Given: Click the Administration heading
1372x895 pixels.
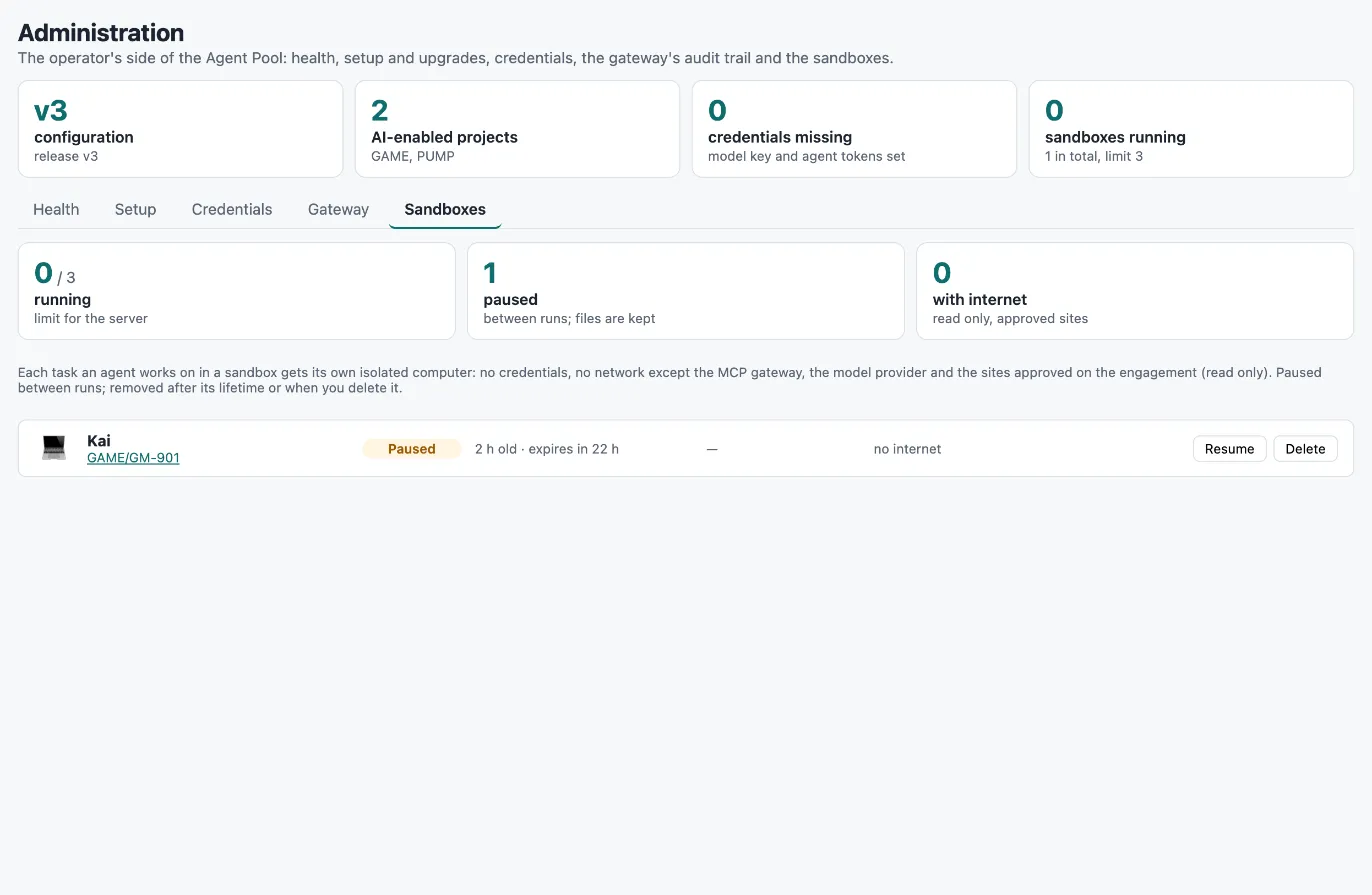Looking at the screenshot, I should pos(101,32).
